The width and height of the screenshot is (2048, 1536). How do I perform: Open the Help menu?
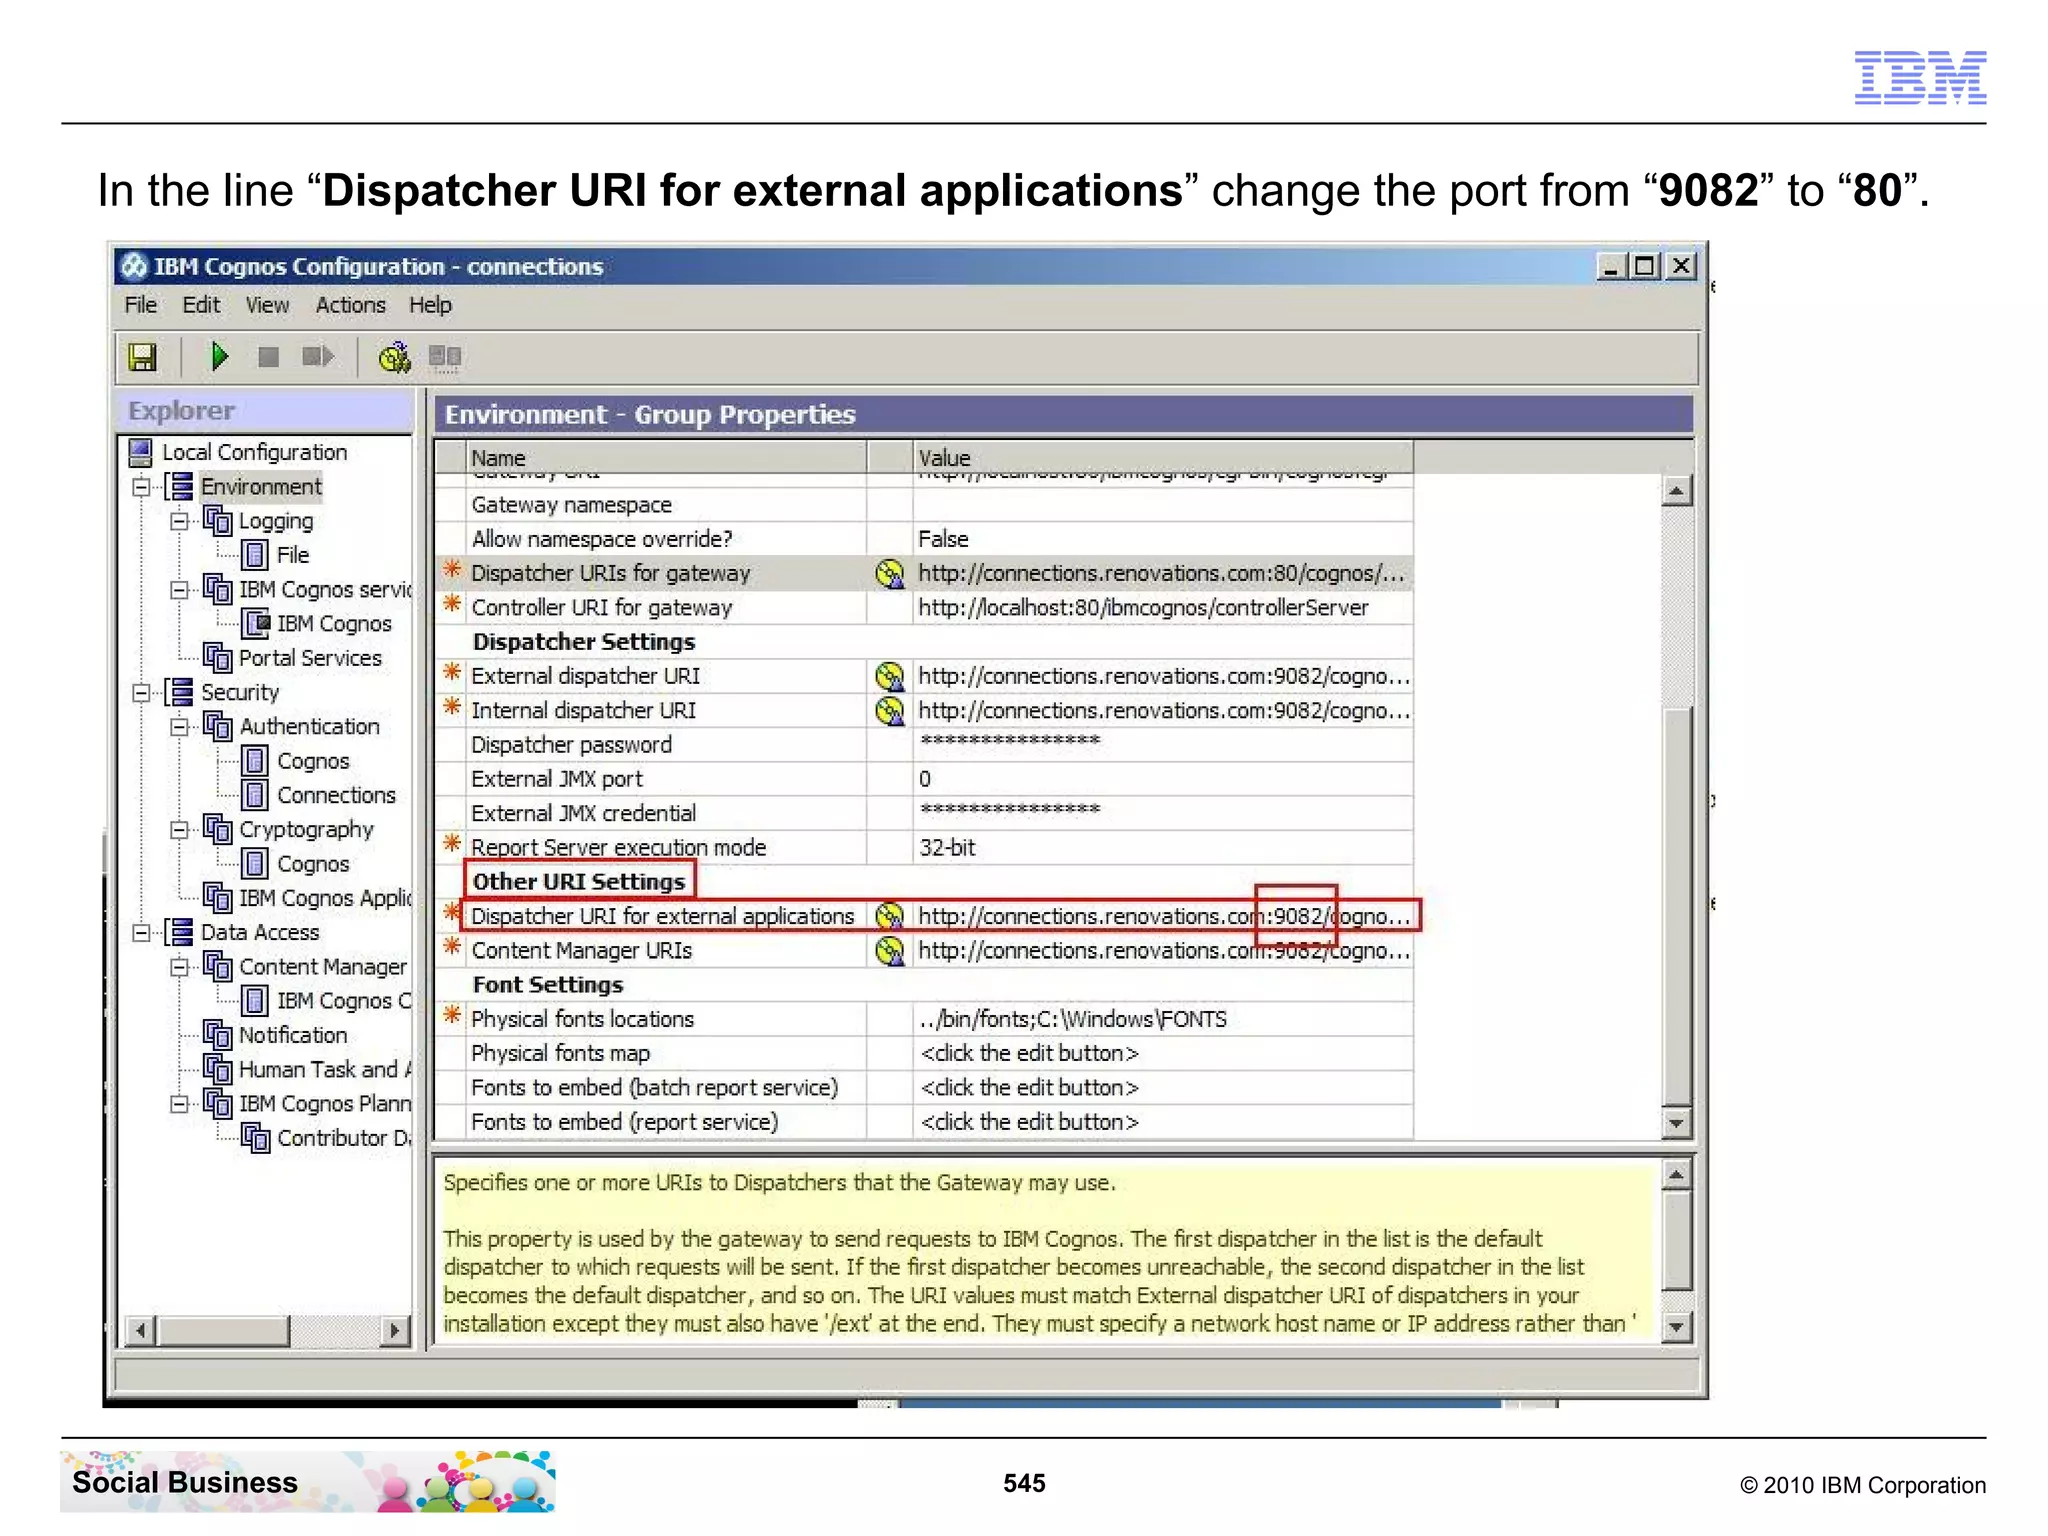pos(430,305)
